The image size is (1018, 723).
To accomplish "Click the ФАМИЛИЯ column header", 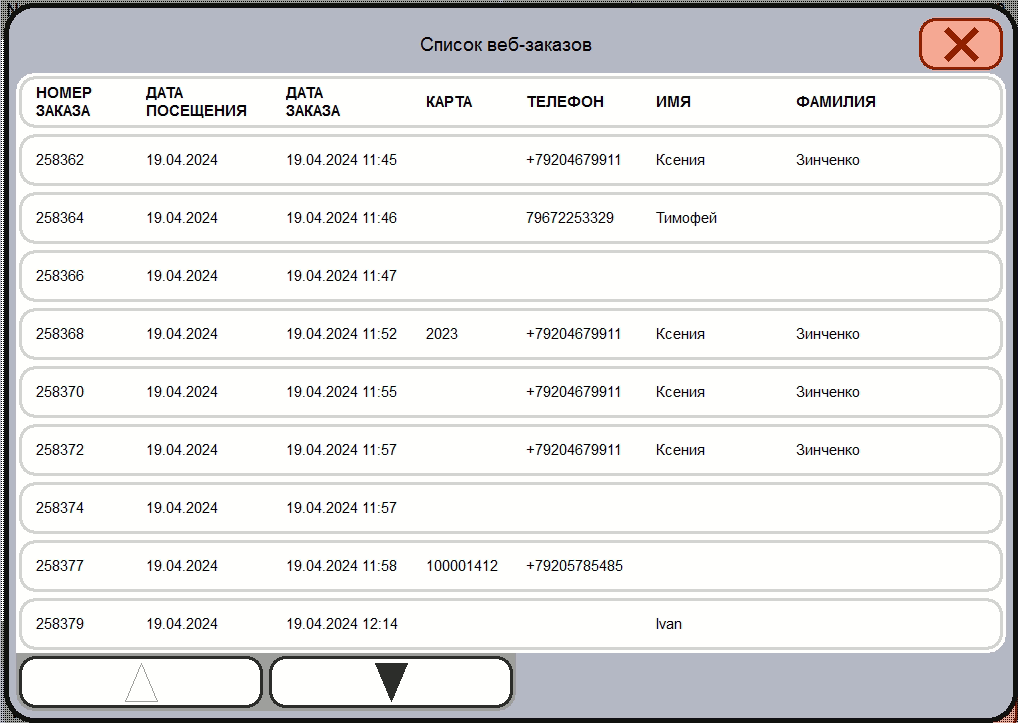I will [836, 102].
